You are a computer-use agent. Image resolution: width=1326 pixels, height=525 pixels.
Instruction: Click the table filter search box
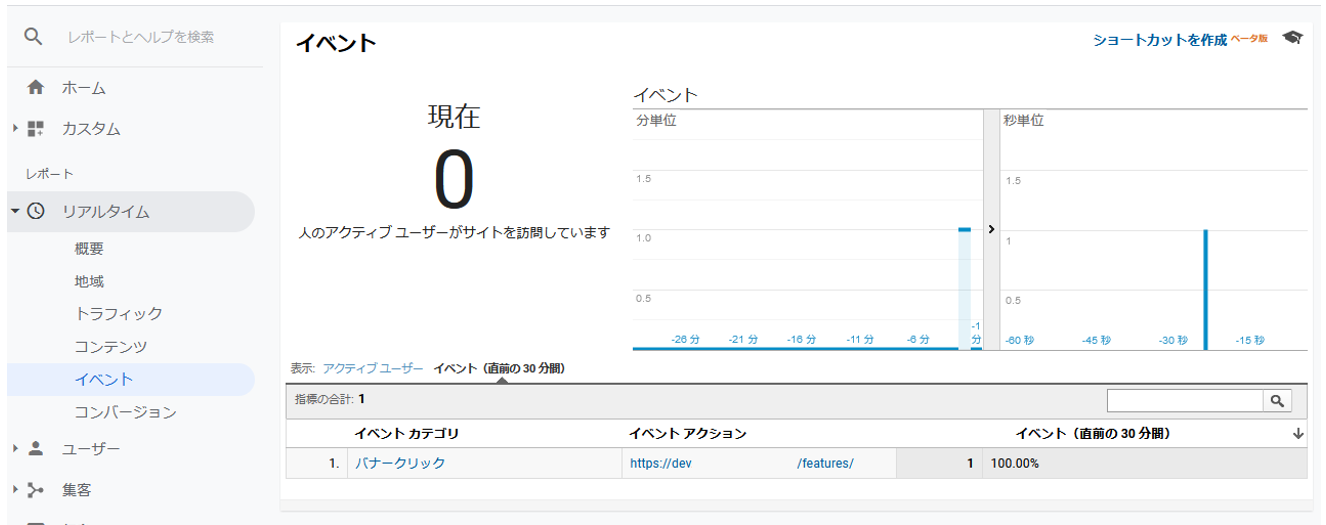pos(1185,400)
